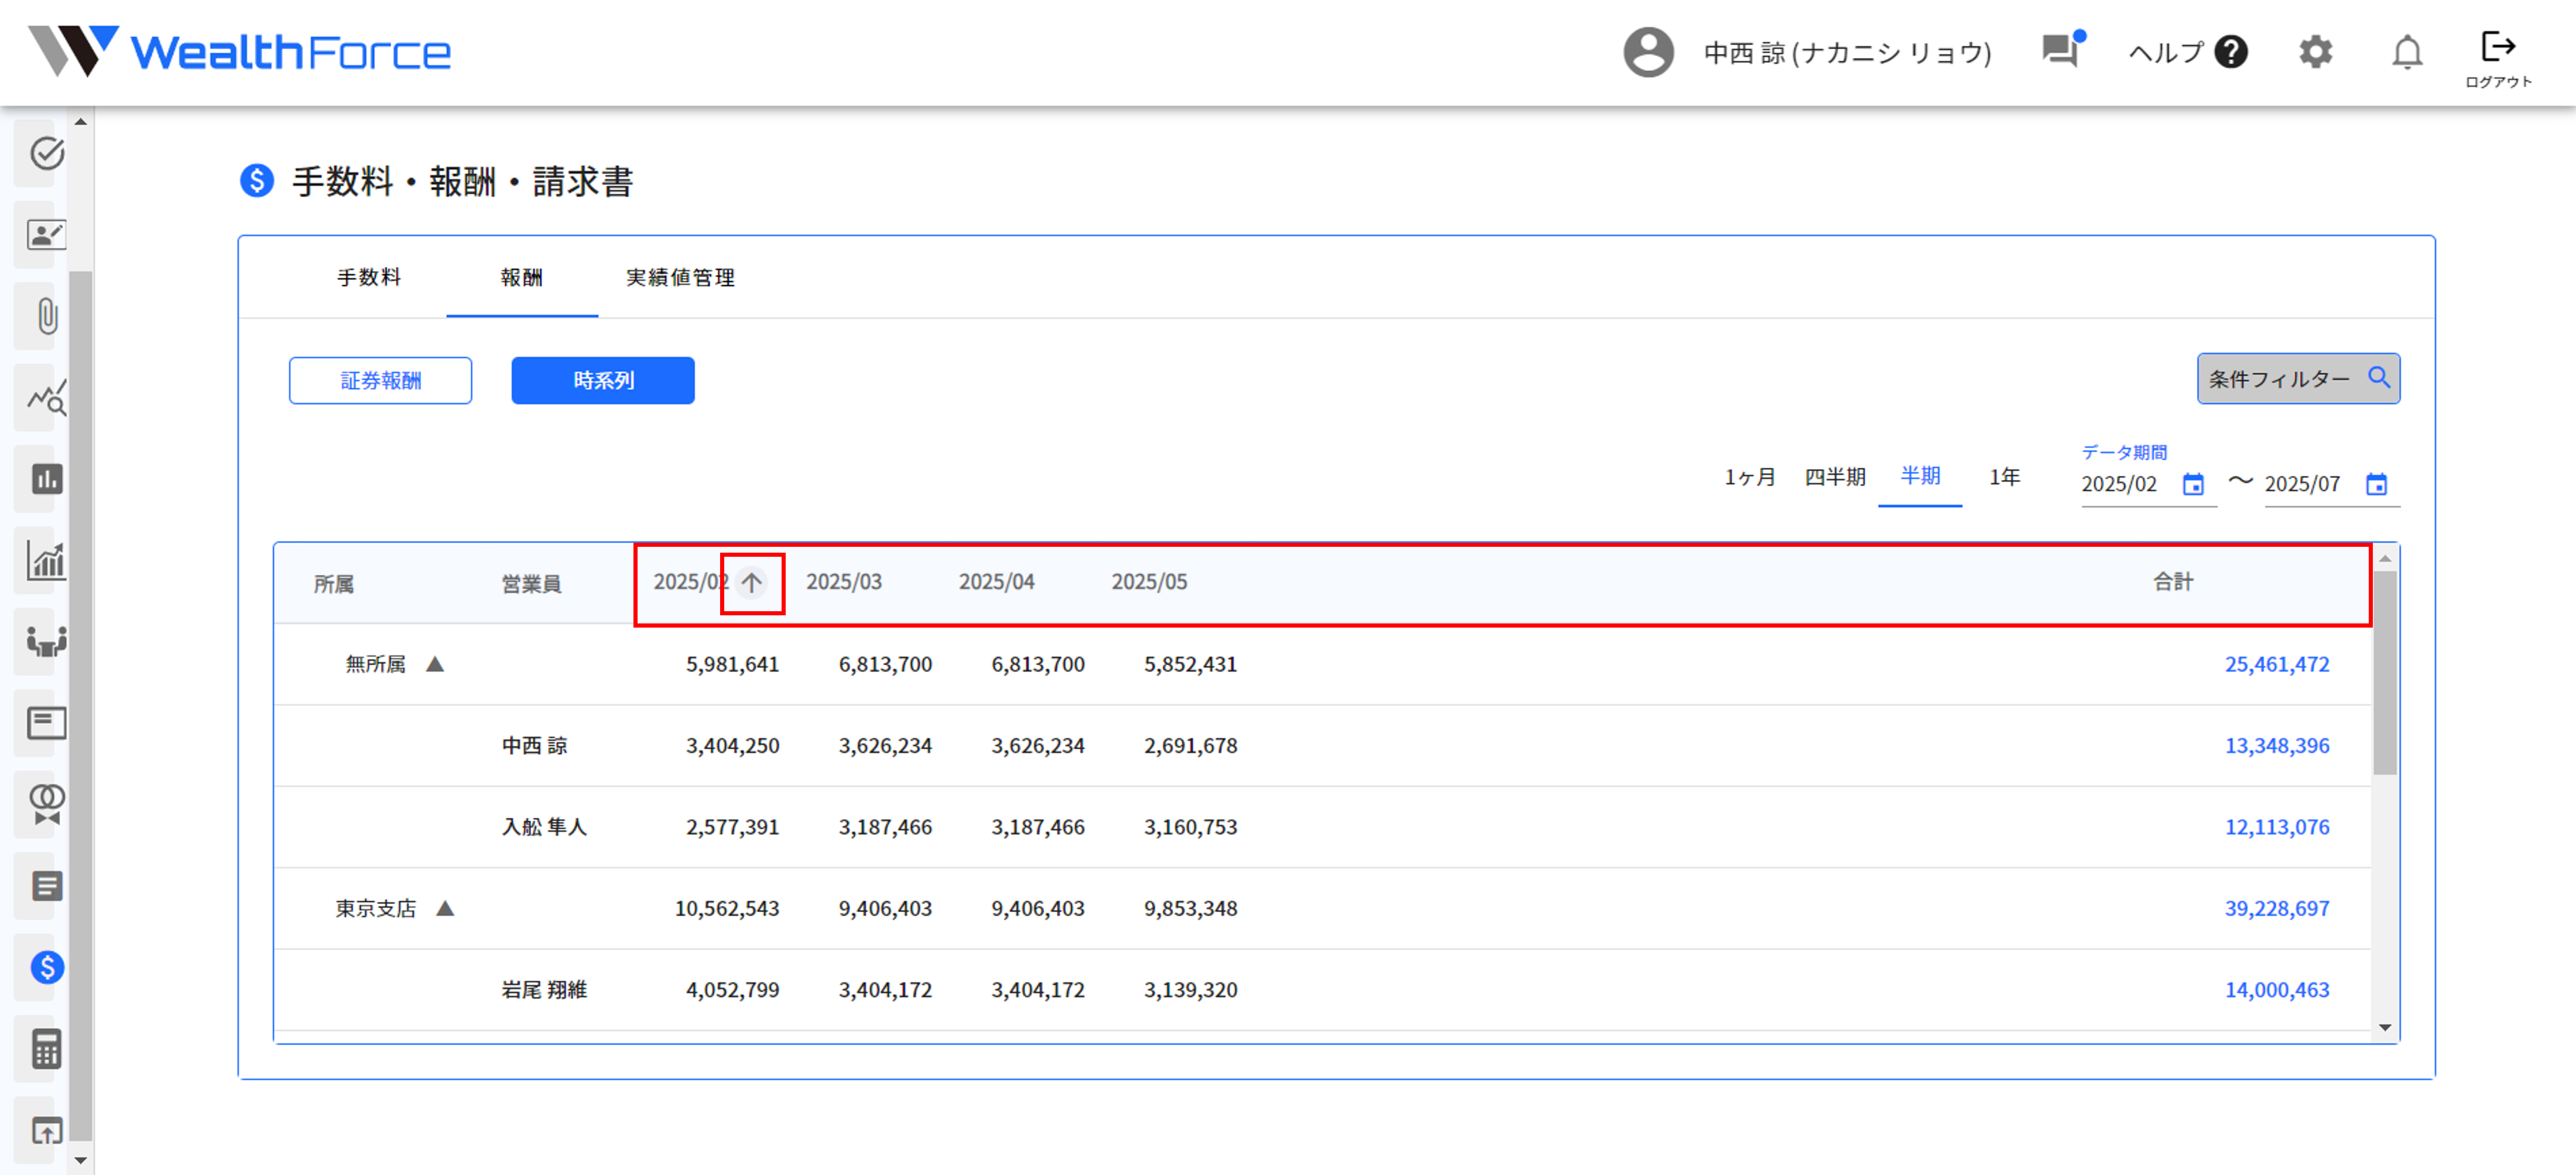Click the sidebar scrollbar thumb
Image resolution: width=2576 pixels, height=1175 pixels.
(x=81, y=705)
